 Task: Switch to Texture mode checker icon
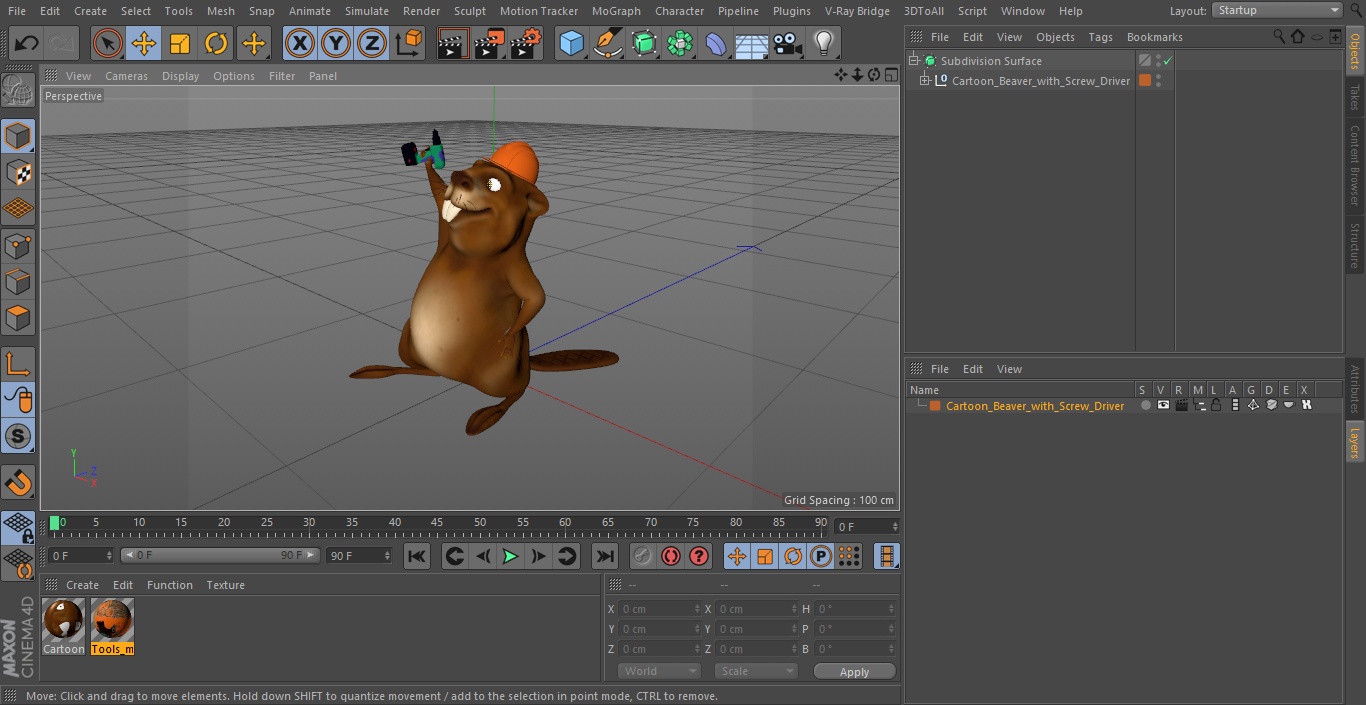pyautogui.click(x=18, y=172)
